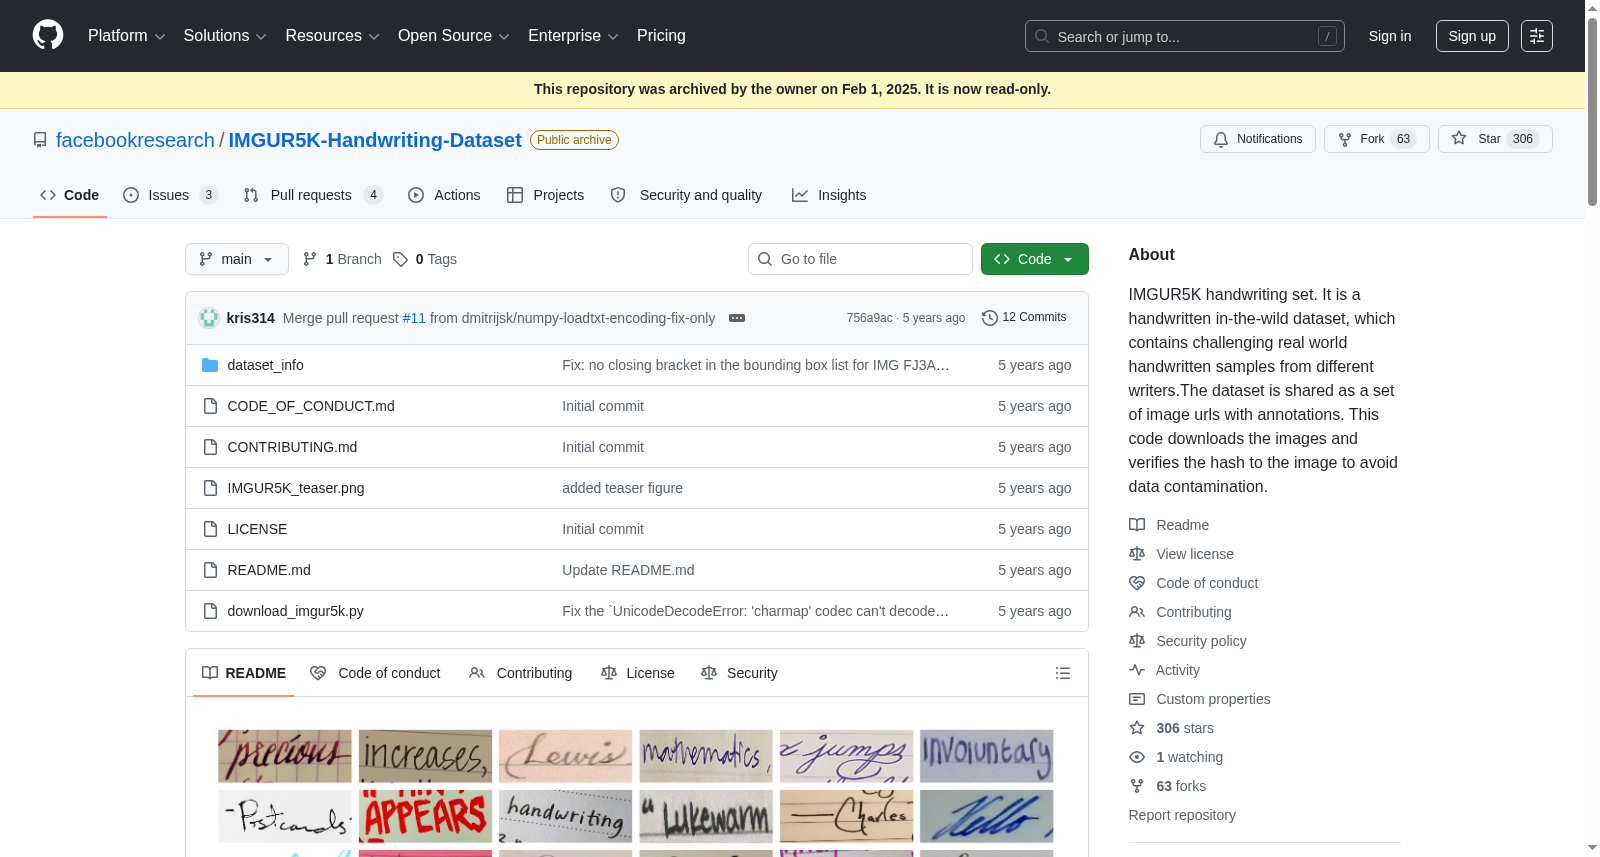The image size is (1600, 857).
Task: Click the commit history clock icon
Action: click(990, 317)
